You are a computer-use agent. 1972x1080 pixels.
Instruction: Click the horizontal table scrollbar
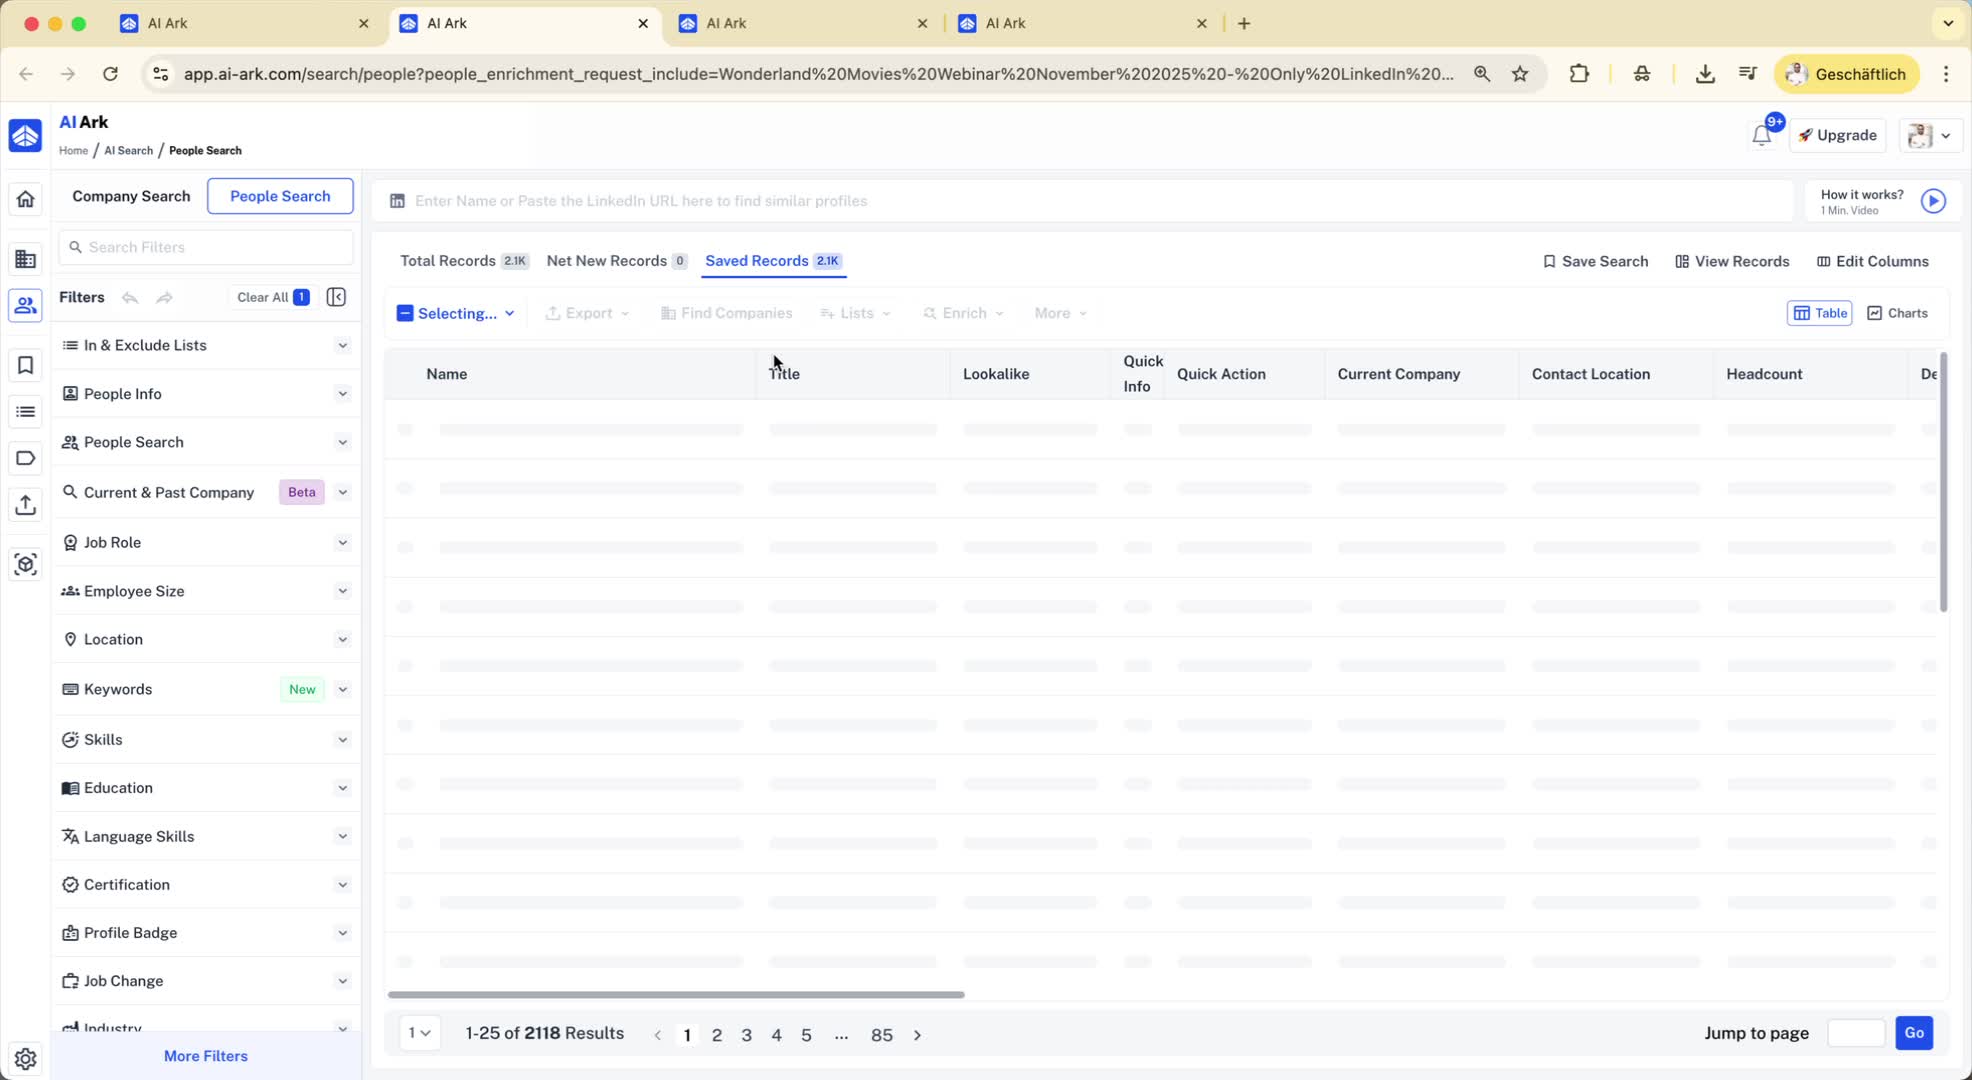point(676,995)
